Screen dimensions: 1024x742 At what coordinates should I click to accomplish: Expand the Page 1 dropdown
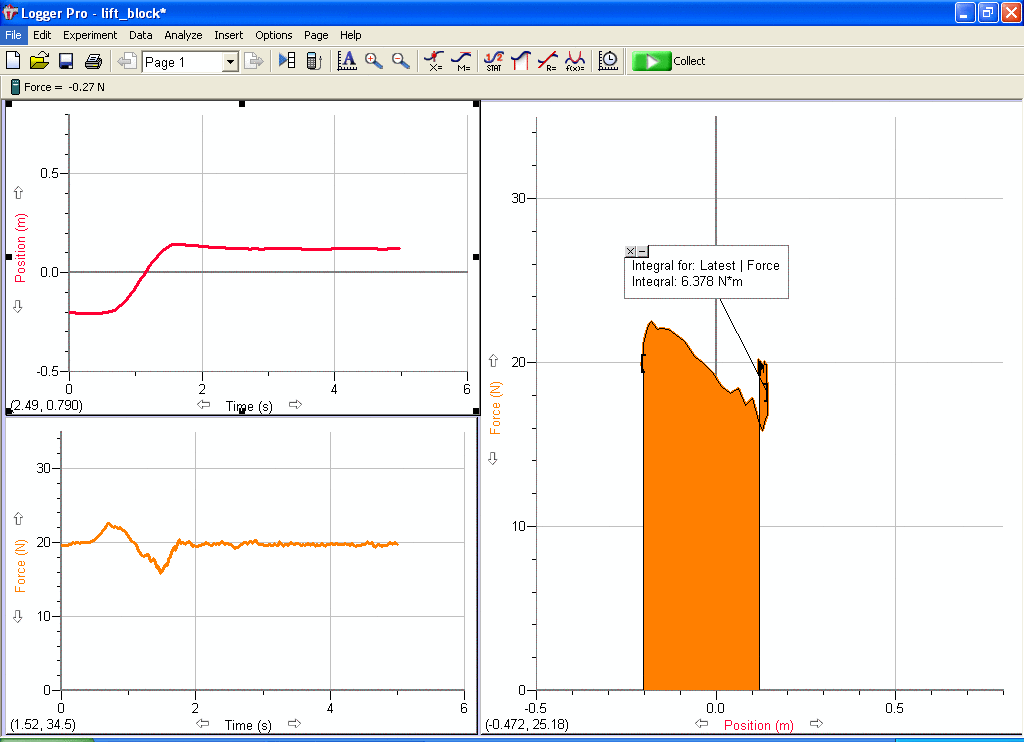(x=229, y=62)
